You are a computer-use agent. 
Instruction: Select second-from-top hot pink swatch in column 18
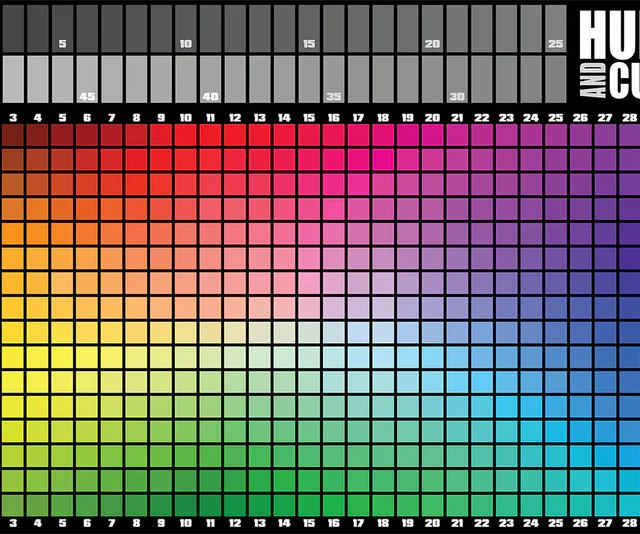pyautogui.click(x=383, y=160)
